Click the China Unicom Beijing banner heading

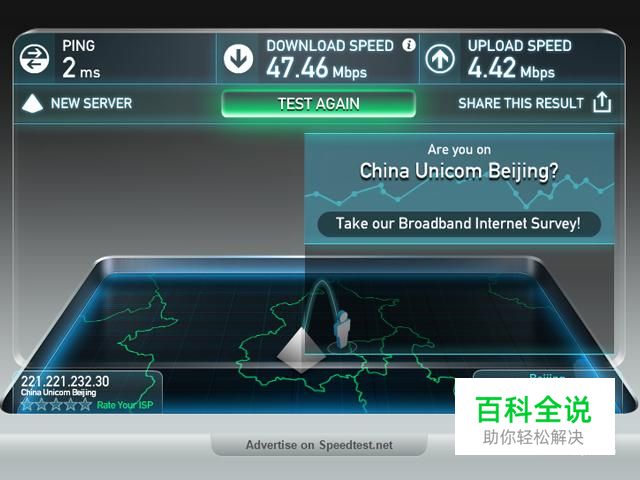459,171
